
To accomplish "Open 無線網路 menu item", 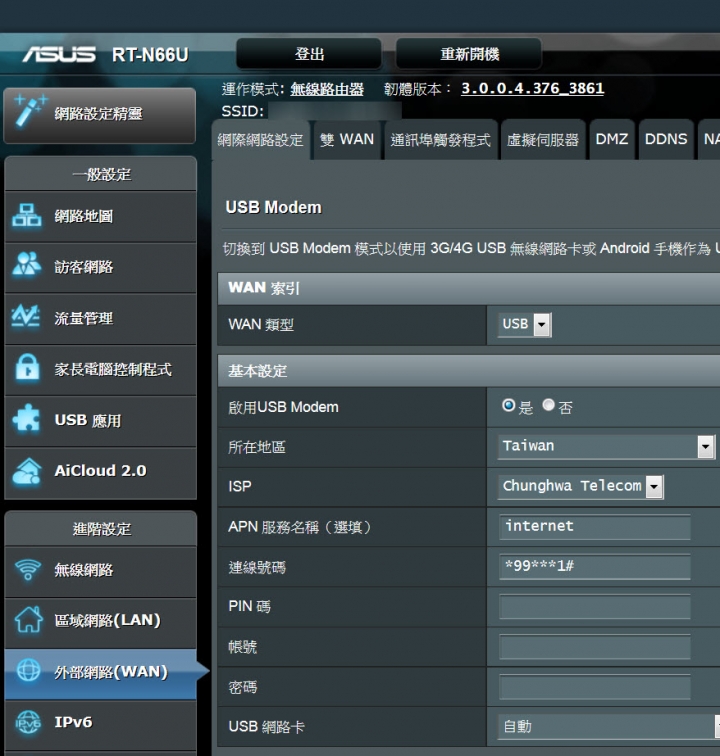I will point(100,571).
